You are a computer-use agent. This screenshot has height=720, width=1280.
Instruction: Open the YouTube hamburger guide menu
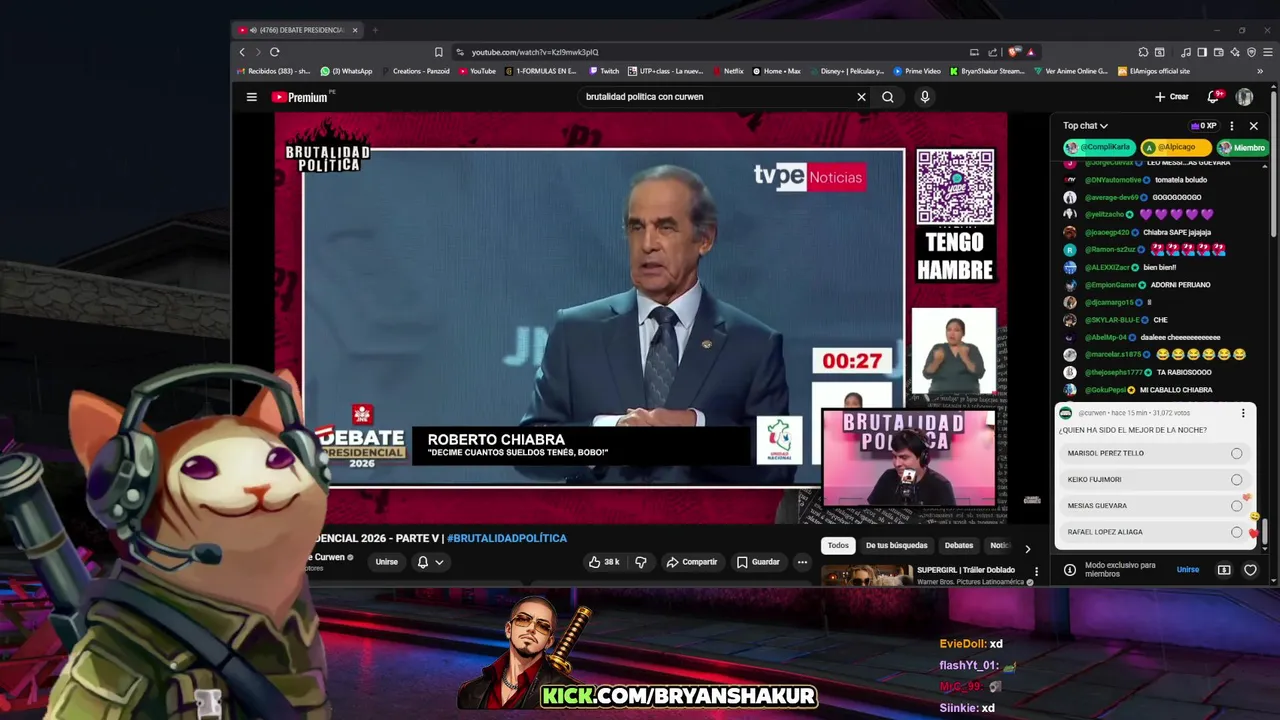pyautogui.click(x=252, y=97)
